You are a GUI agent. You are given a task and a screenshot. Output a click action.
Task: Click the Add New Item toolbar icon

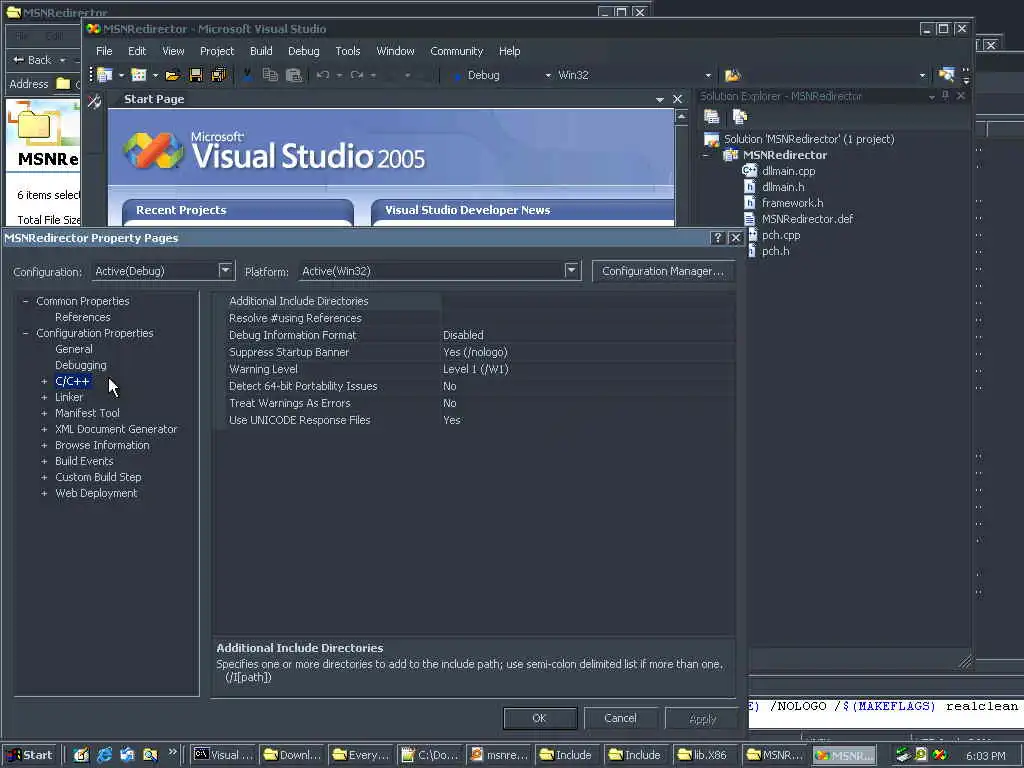click(x=138, y=75)
